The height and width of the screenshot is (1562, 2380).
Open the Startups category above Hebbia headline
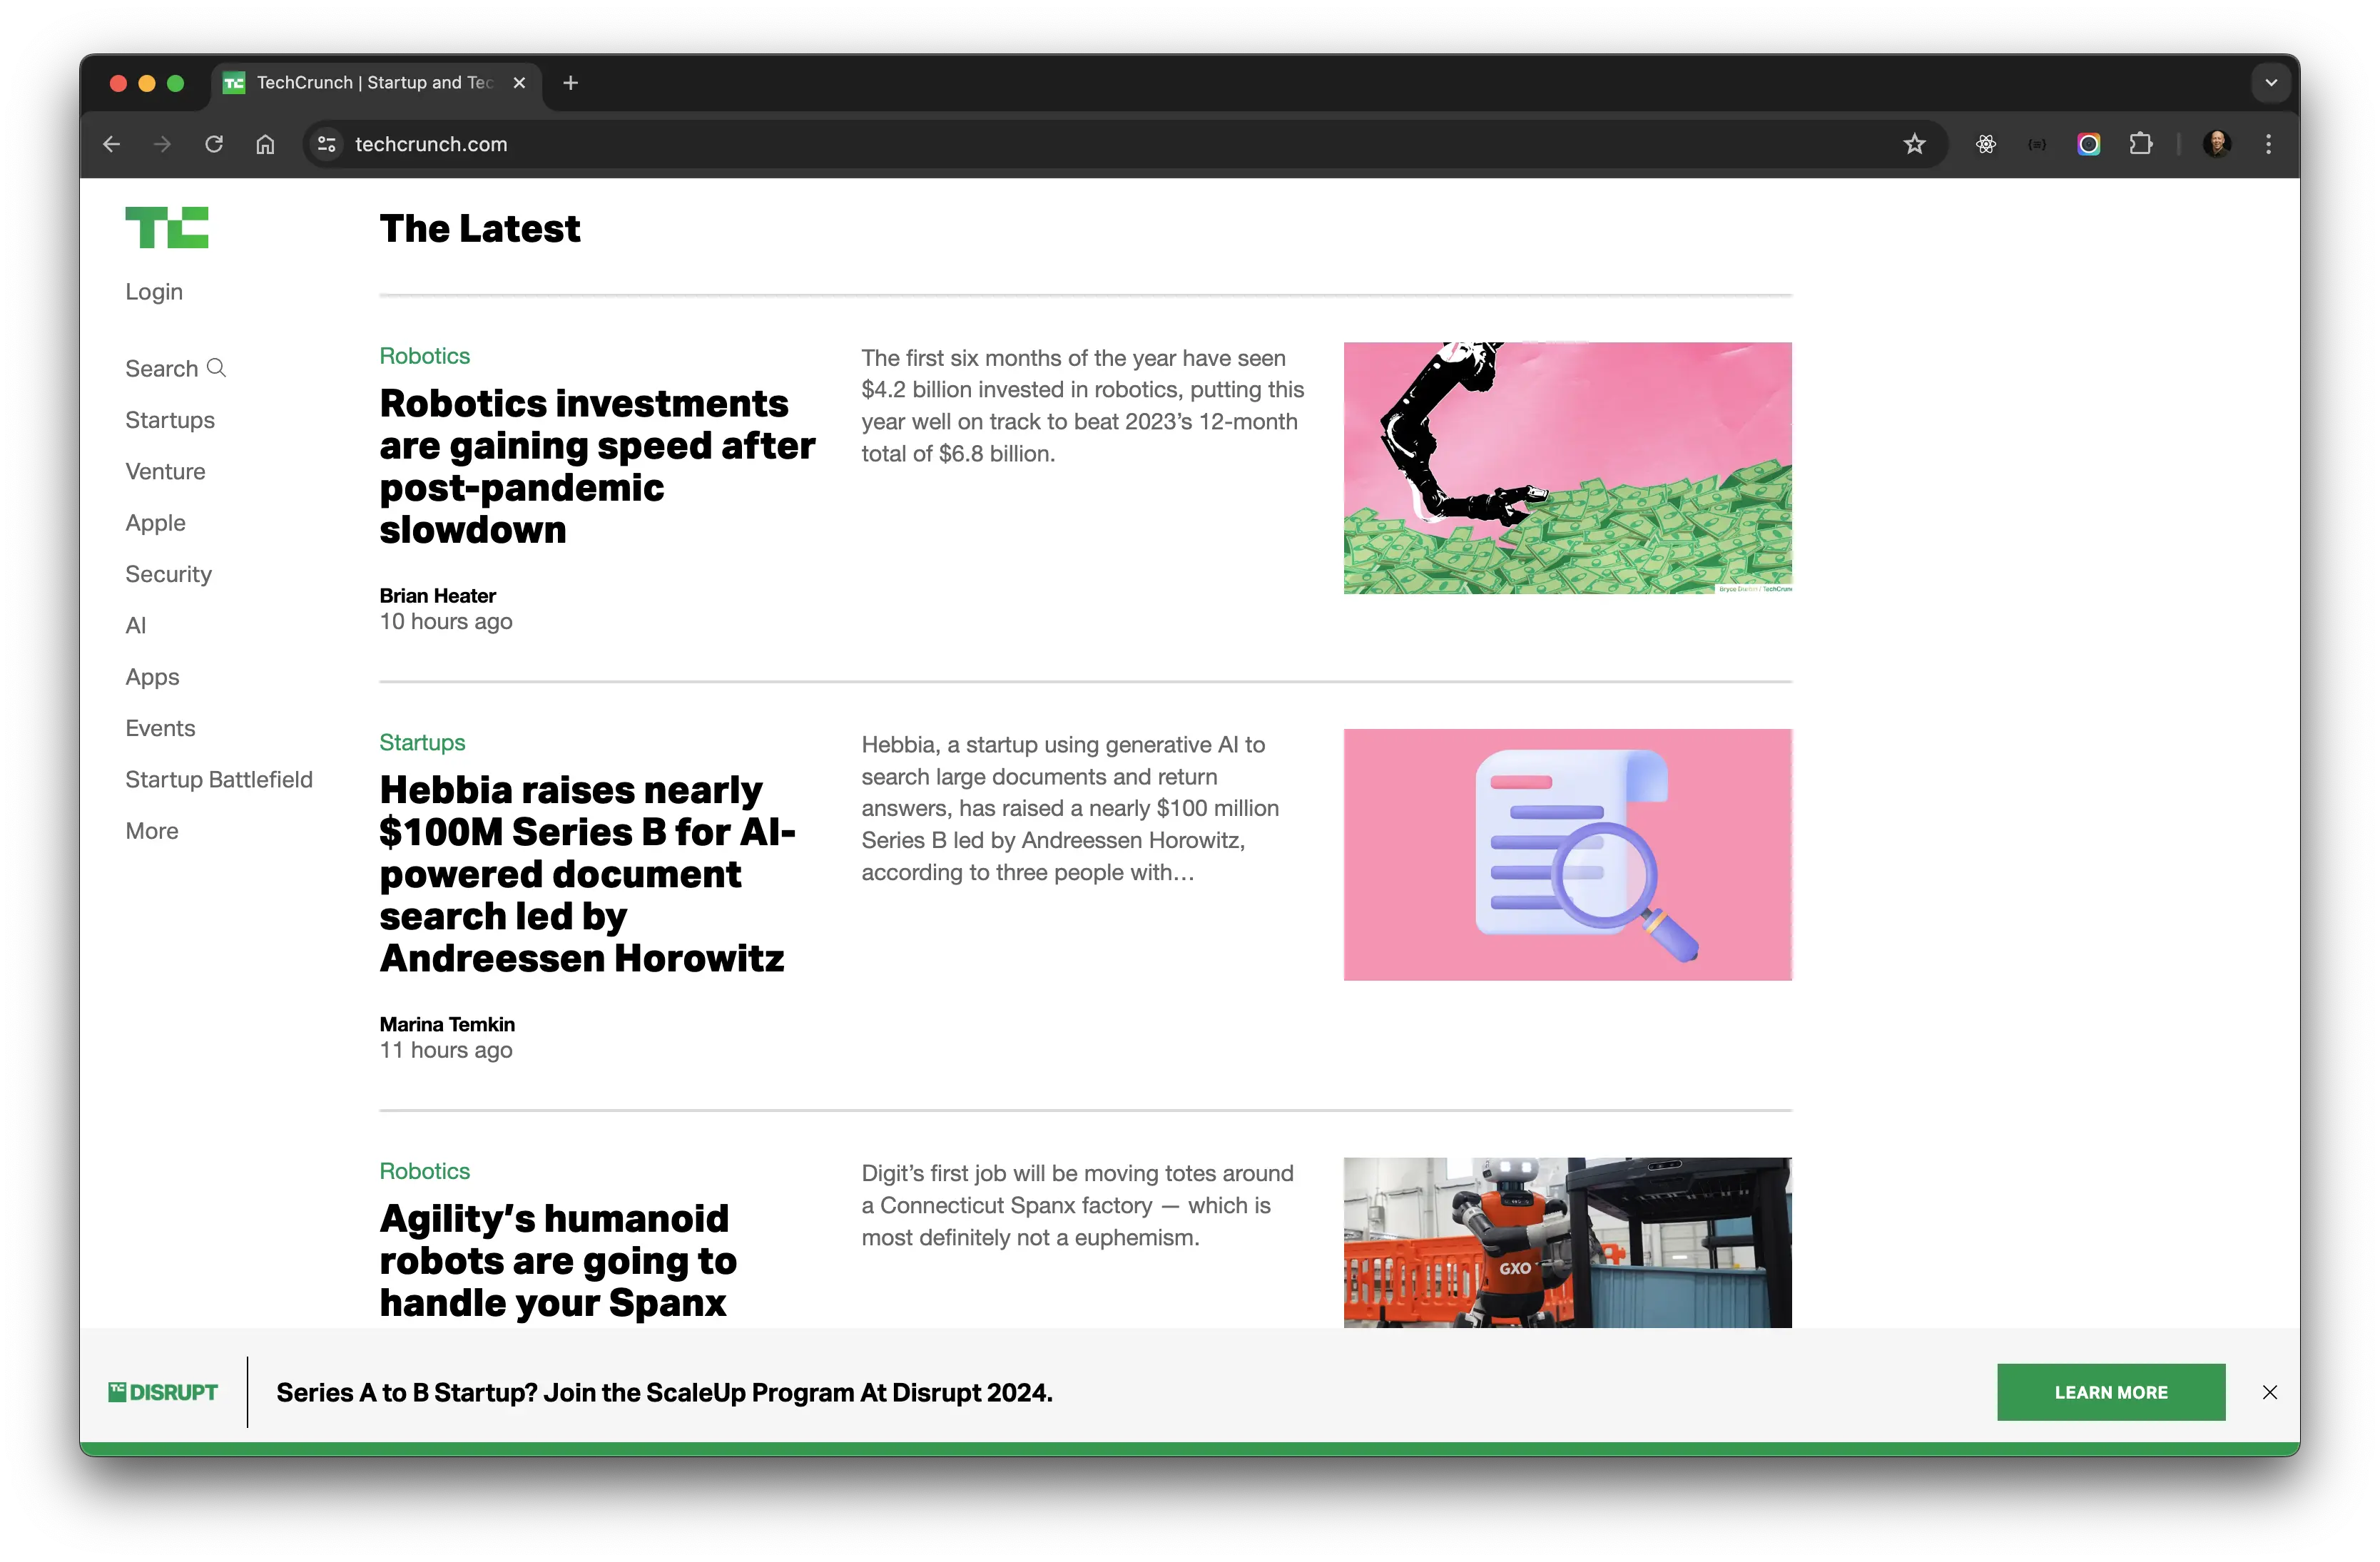pos(422,743)
